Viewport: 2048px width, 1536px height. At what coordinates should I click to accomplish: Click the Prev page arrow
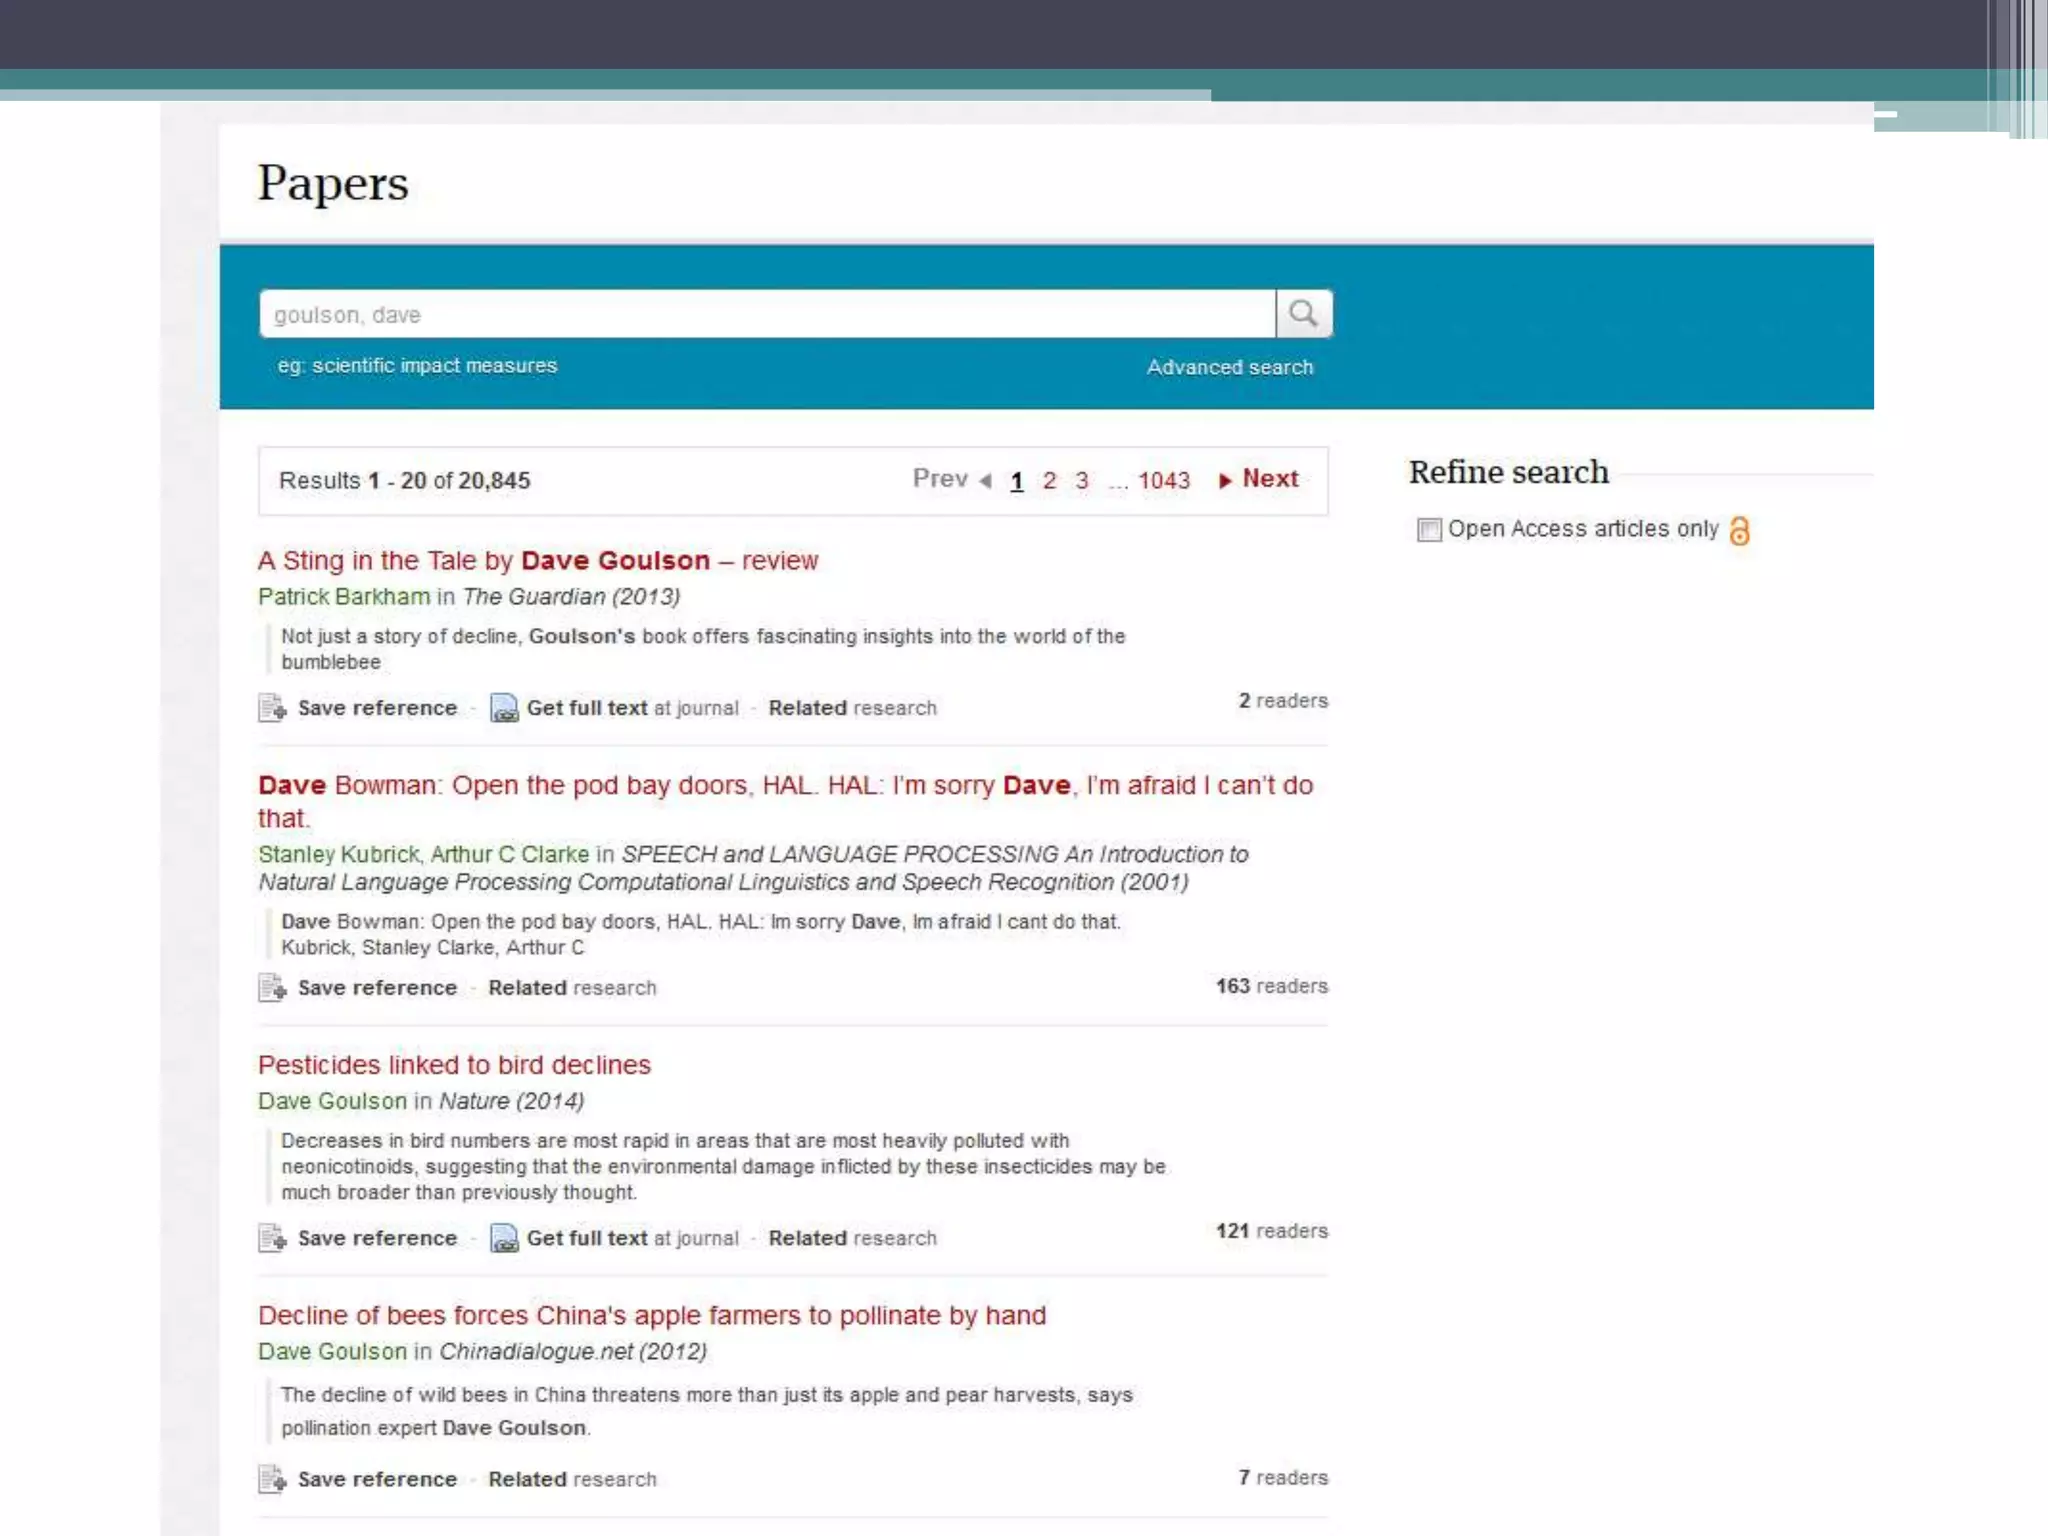[x=985, y=481]
